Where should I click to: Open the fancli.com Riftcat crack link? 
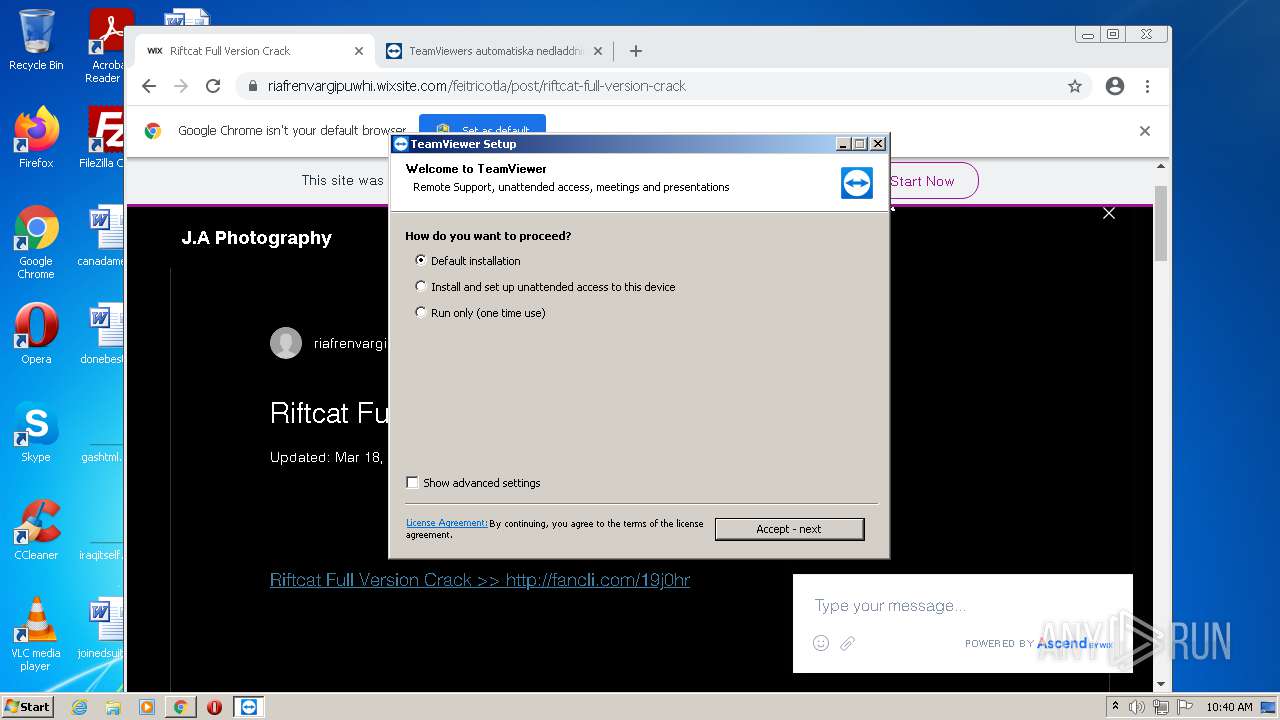(480, 580)
